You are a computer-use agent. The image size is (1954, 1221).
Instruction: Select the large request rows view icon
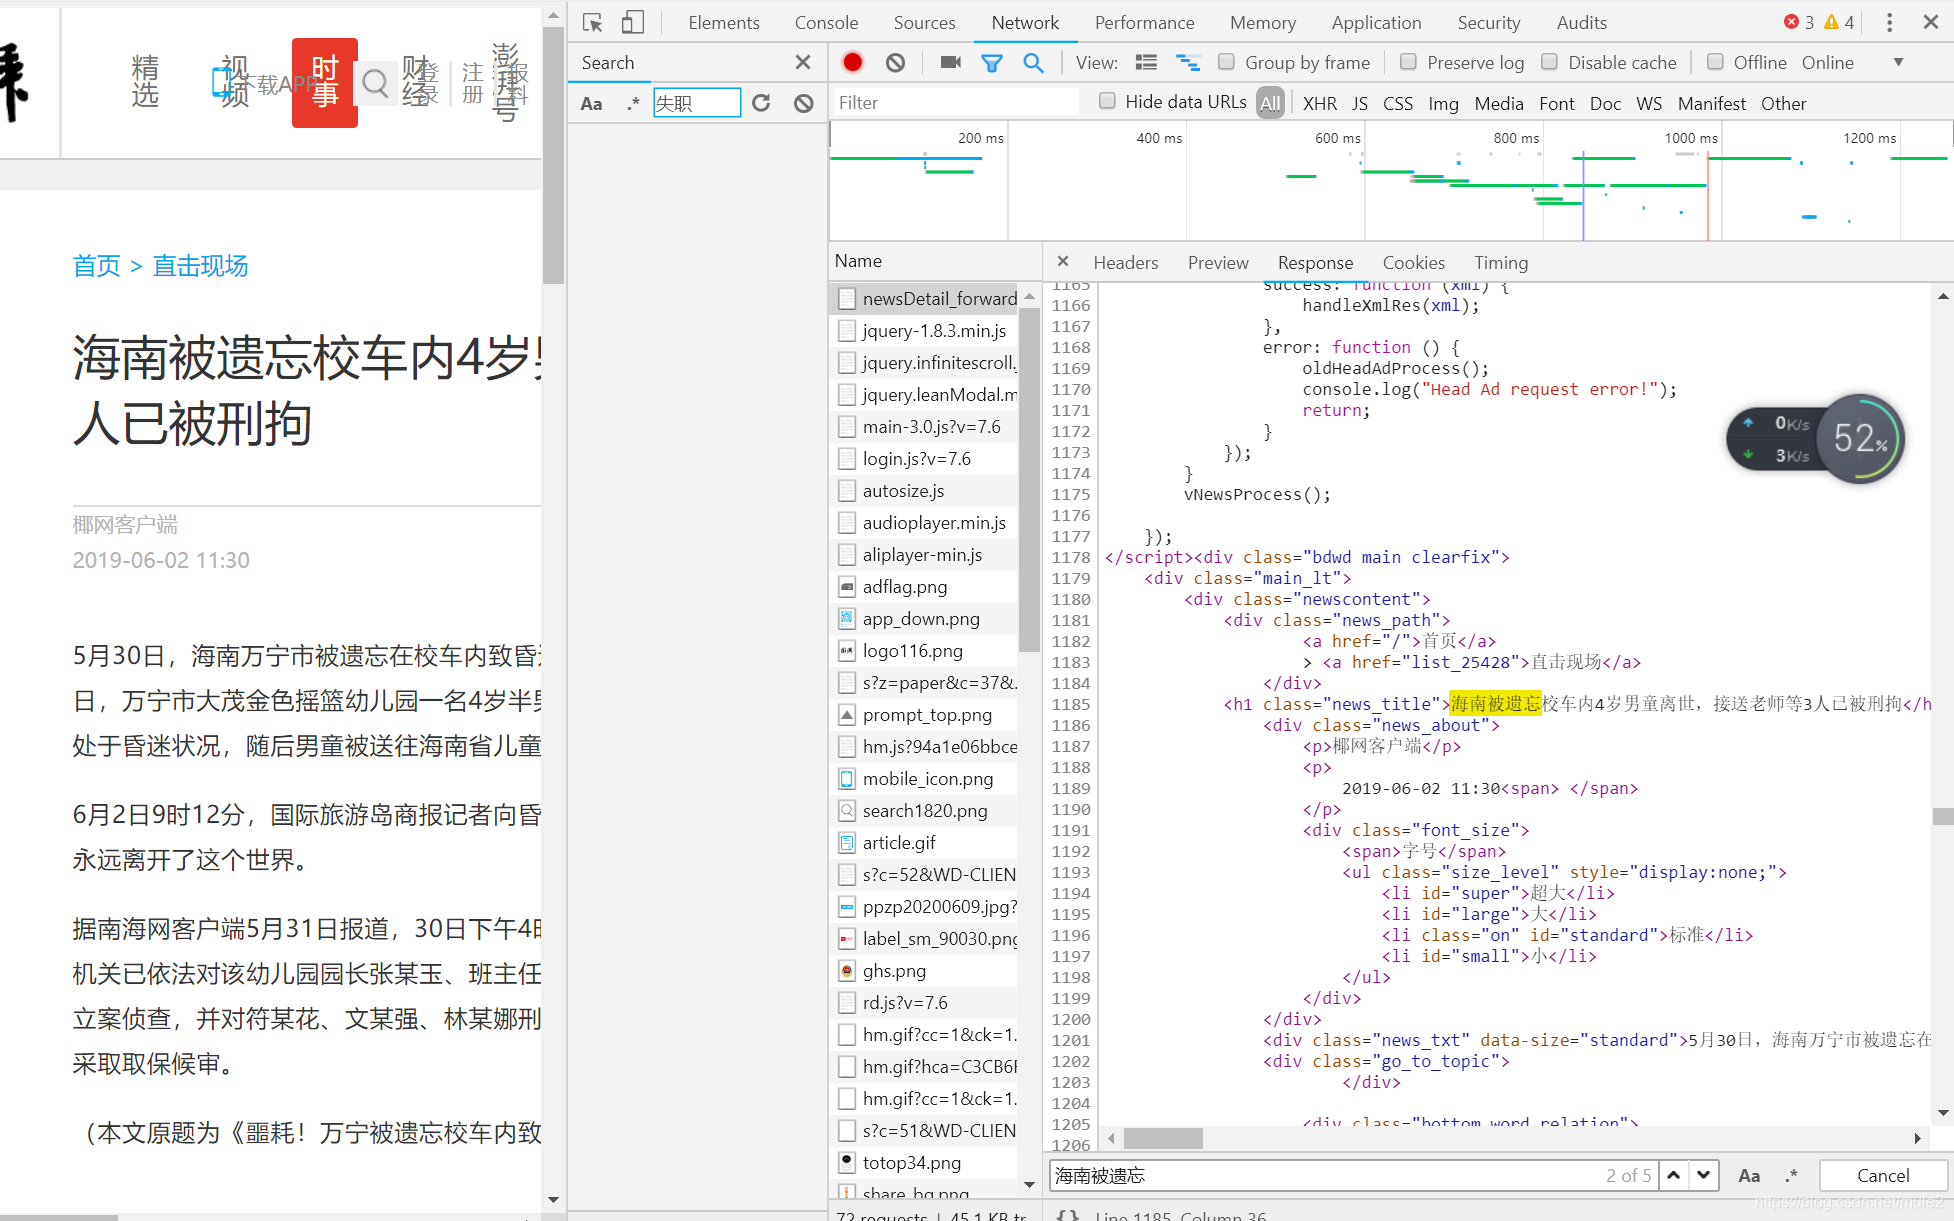coord(1147,63)
